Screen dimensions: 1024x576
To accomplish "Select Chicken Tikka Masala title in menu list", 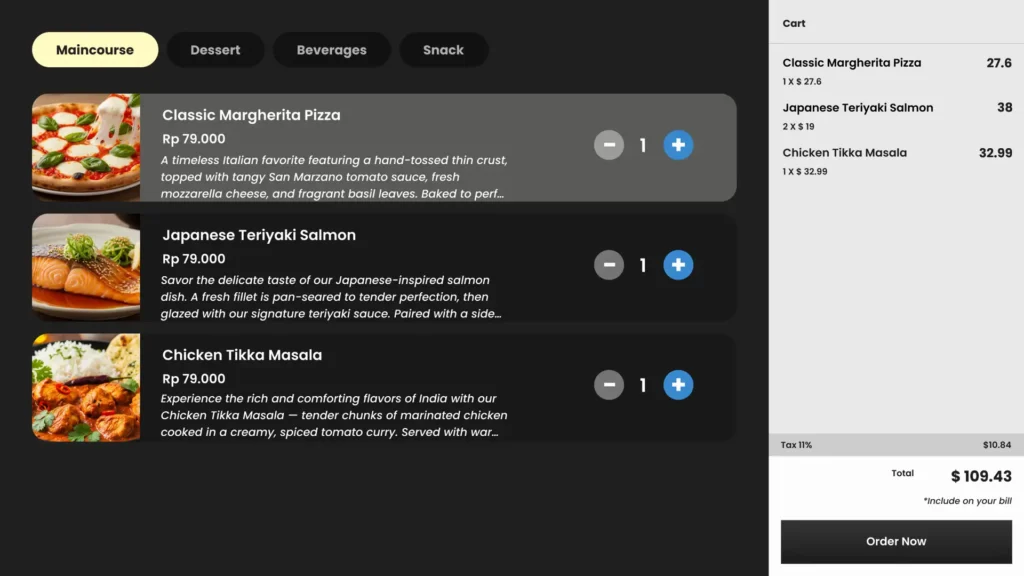I will (x=242, y=355).
